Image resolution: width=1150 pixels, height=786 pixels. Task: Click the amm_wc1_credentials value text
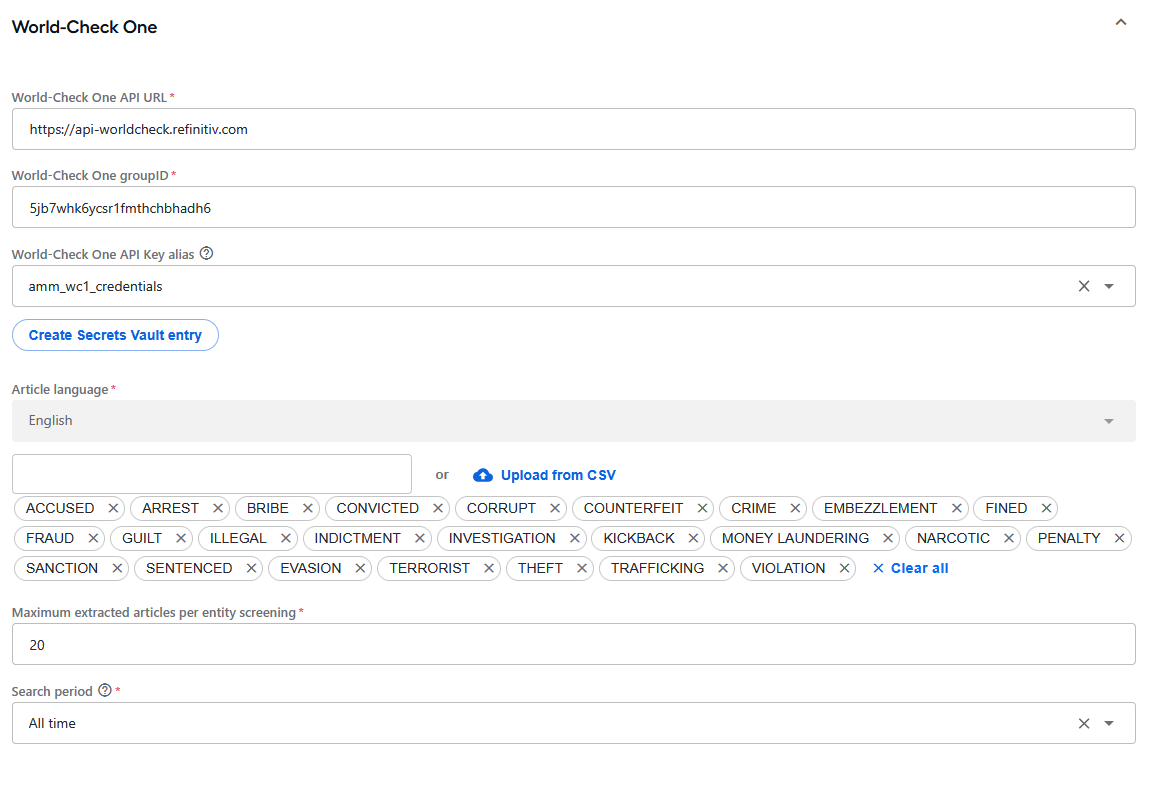(x=95, y=287)
